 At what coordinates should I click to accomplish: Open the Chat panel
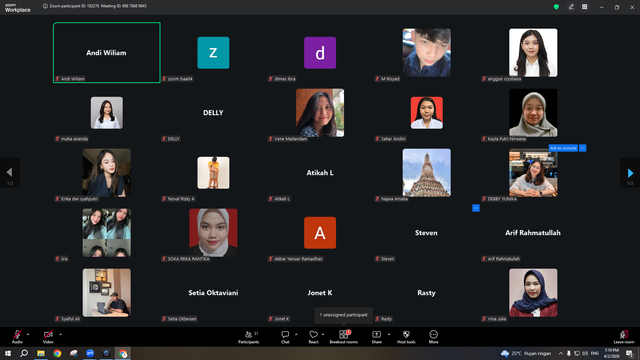click(x=285, y=337)
